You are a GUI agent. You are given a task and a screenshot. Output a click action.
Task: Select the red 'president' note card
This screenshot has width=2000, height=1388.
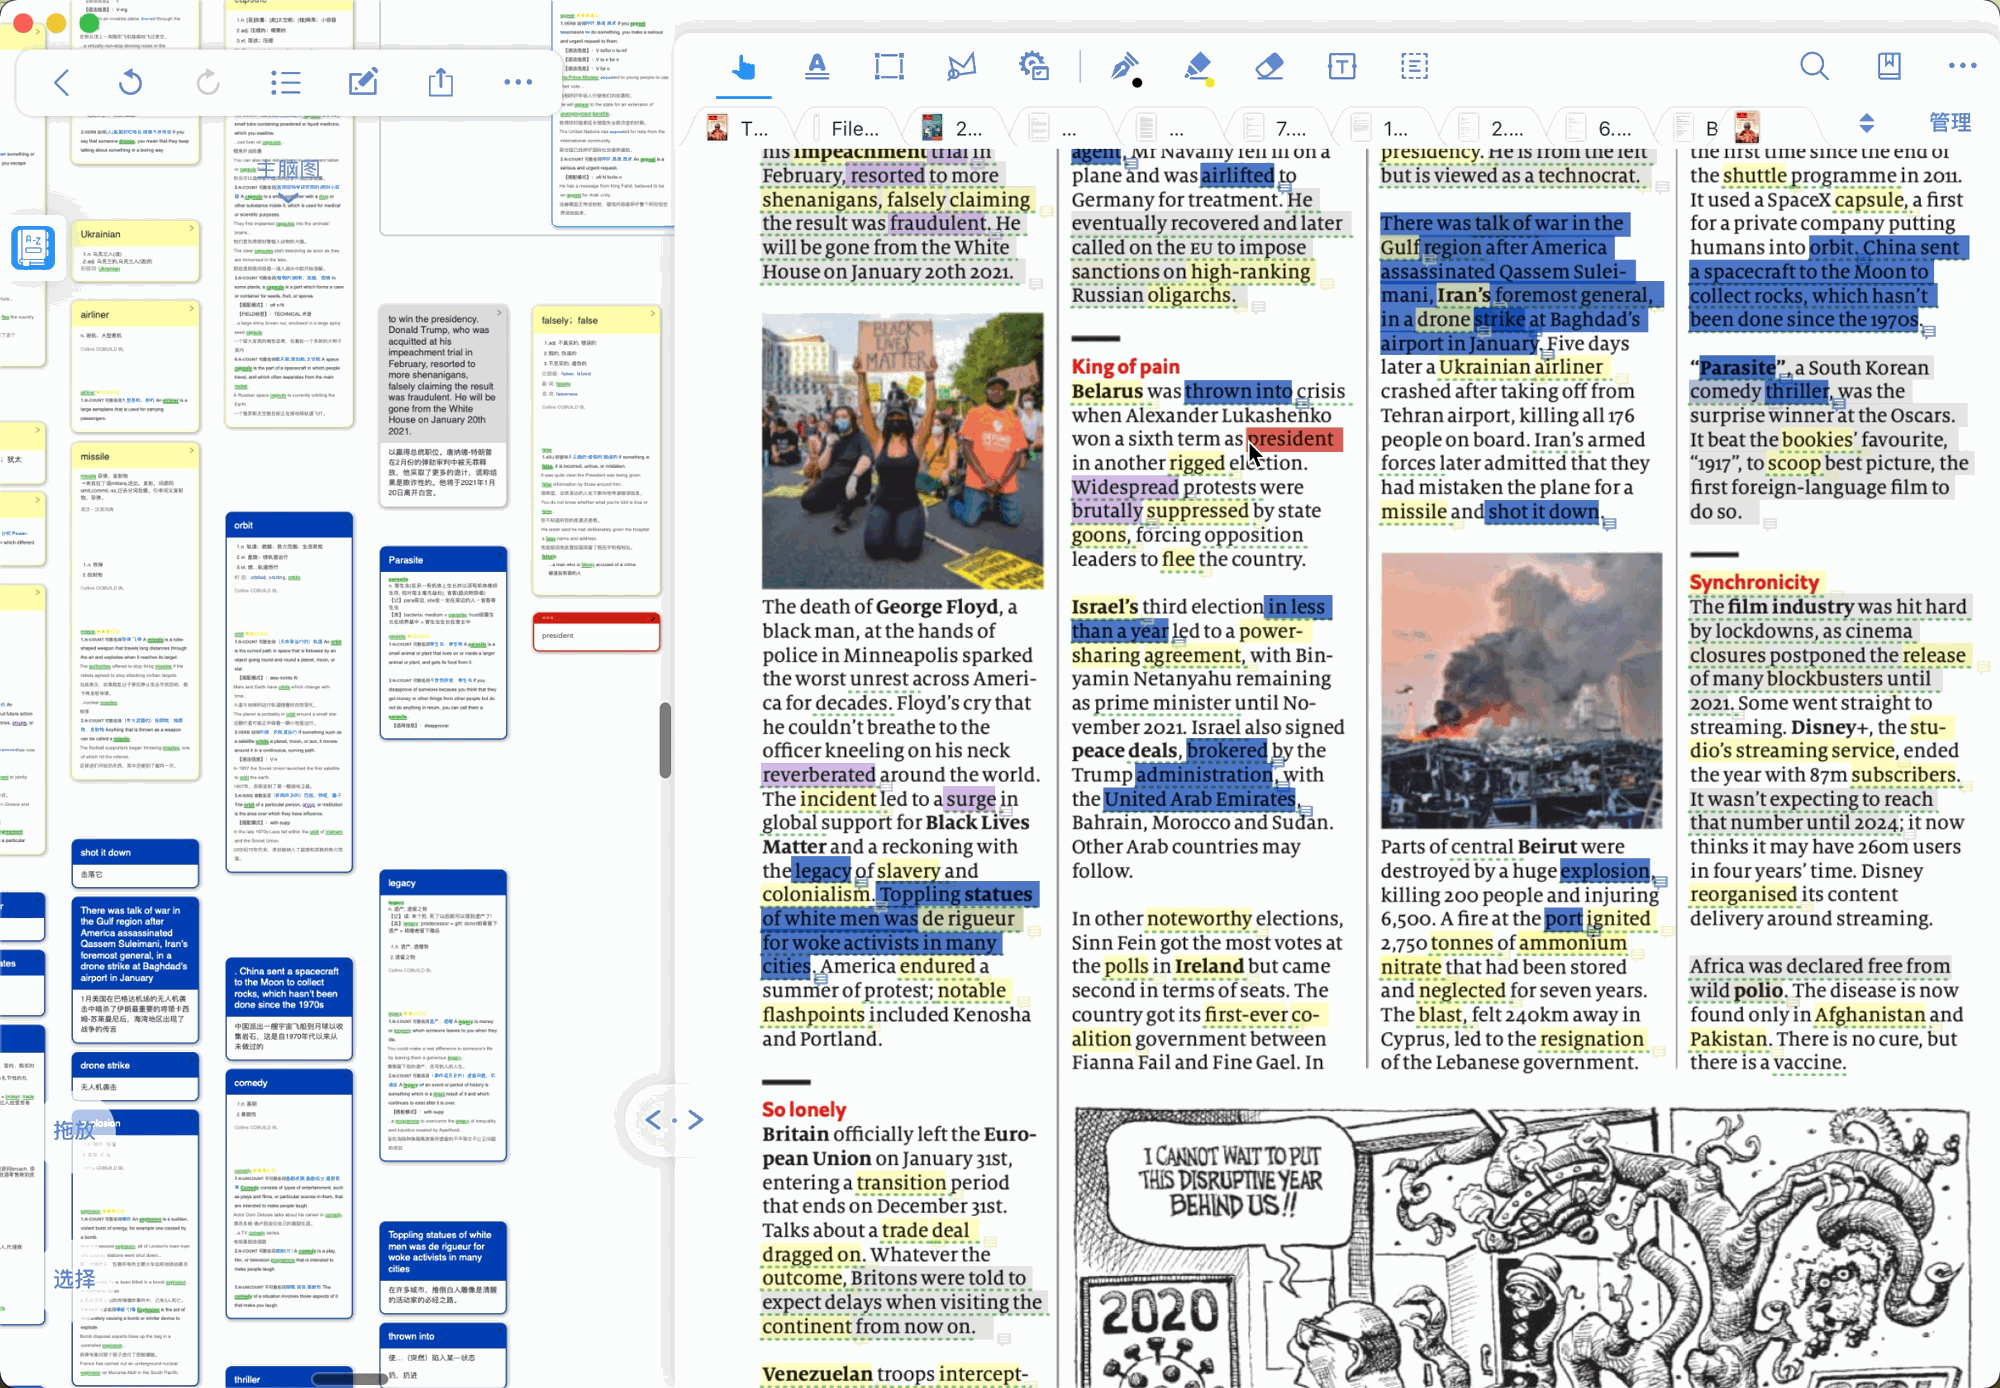coord(597,632)
